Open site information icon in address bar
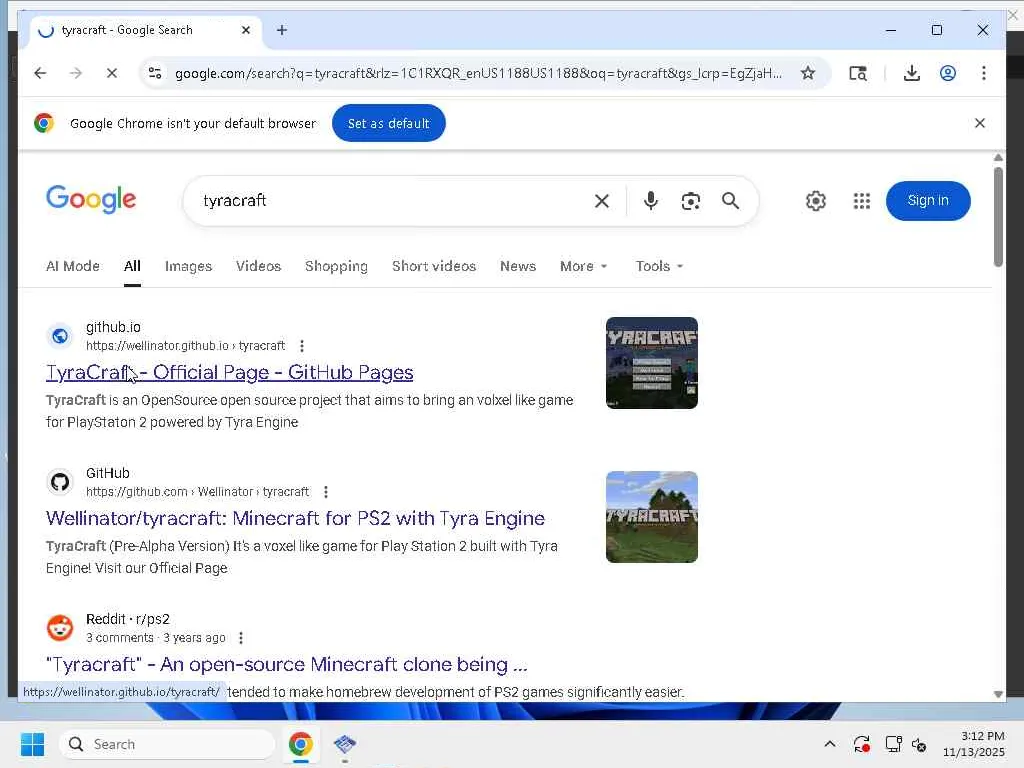This screenshot has height=768, width=1024. pos(155,73)
